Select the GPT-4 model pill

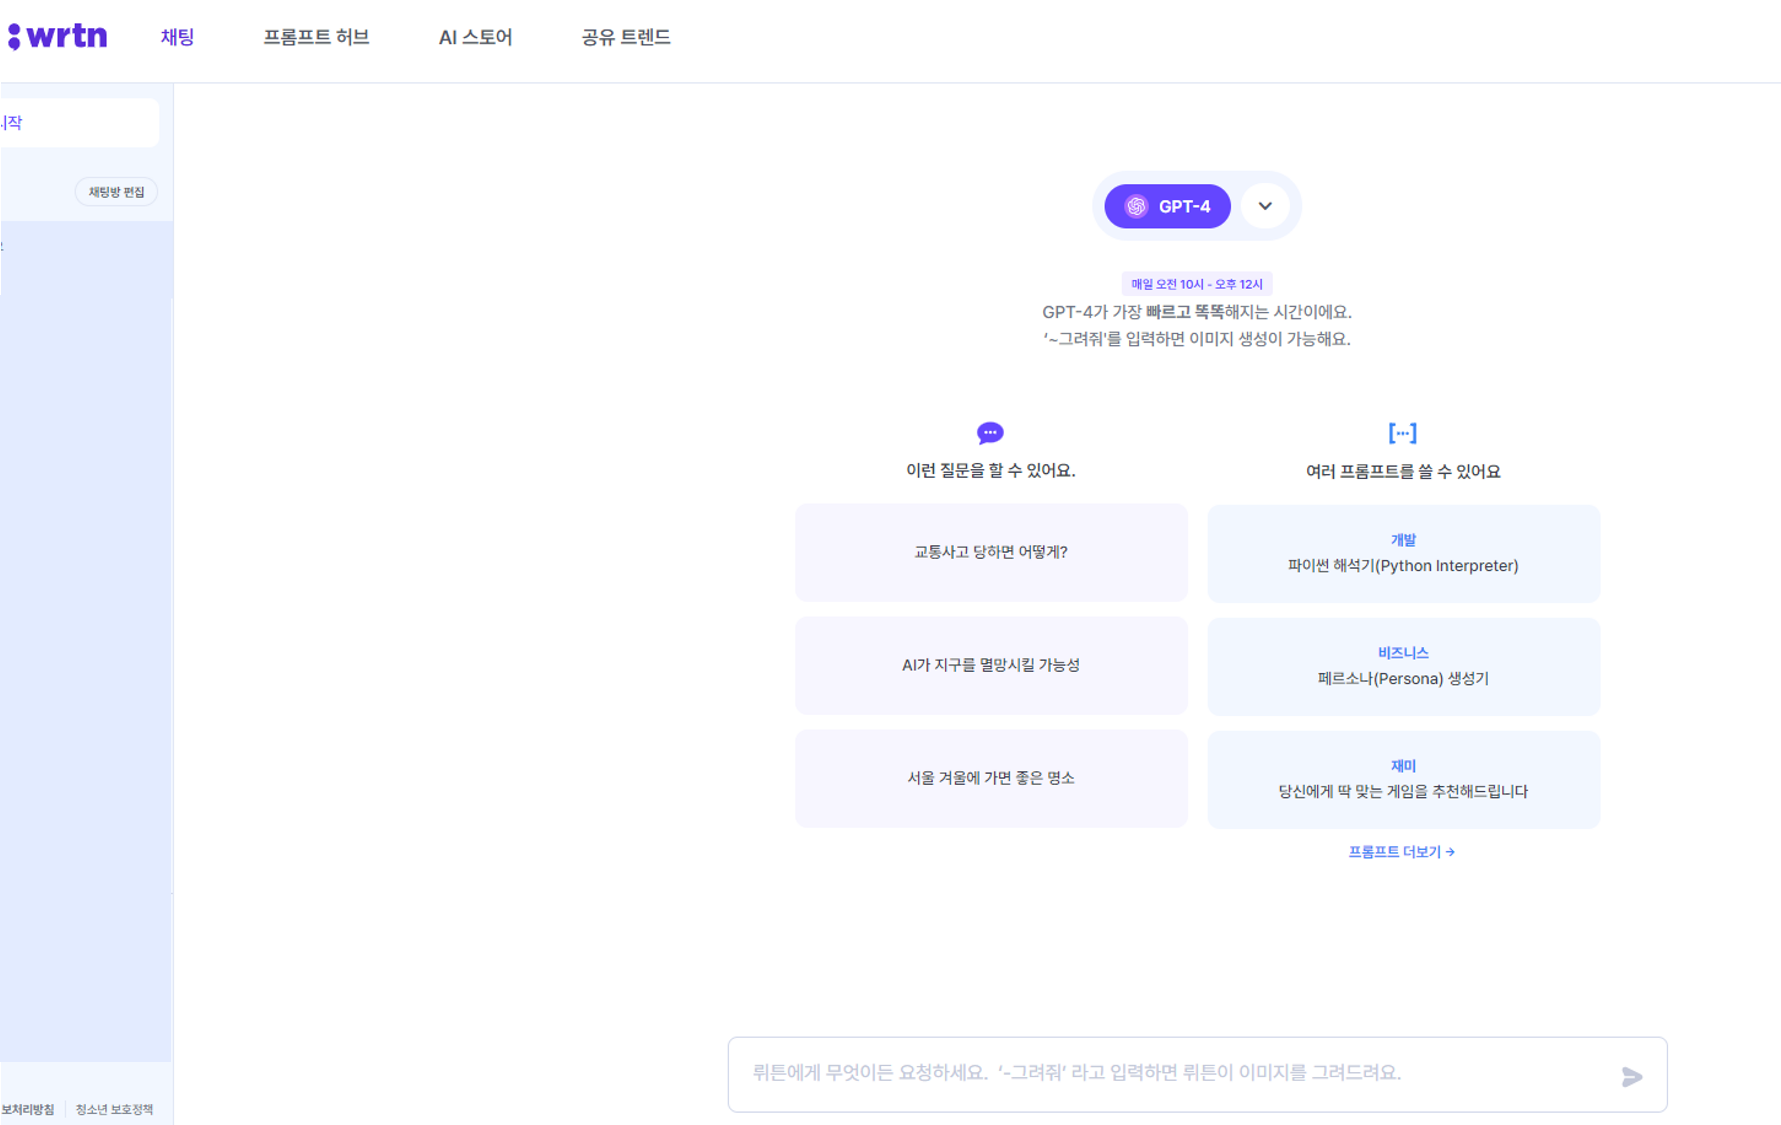coord(1167,206)
